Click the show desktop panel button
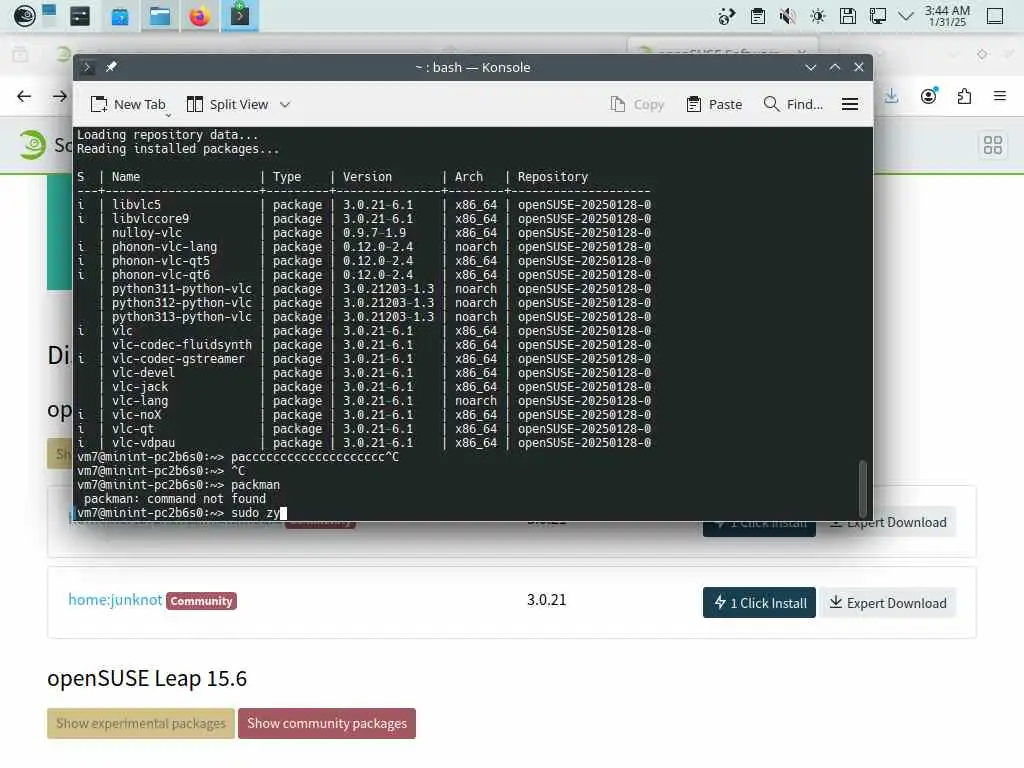The width and height of the screenshot is (1024, 768). pyautogui.click(x=995, y=16)
